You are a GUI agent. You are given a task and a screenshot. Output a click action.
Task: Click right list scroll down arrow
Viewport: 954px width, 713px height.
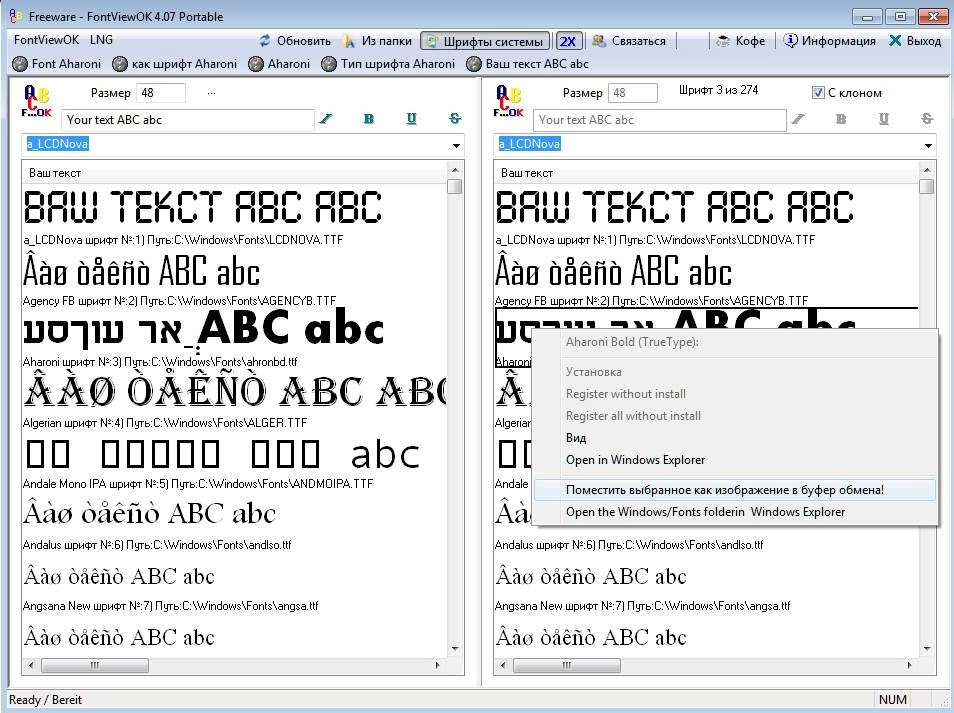(x=927, y=649)
